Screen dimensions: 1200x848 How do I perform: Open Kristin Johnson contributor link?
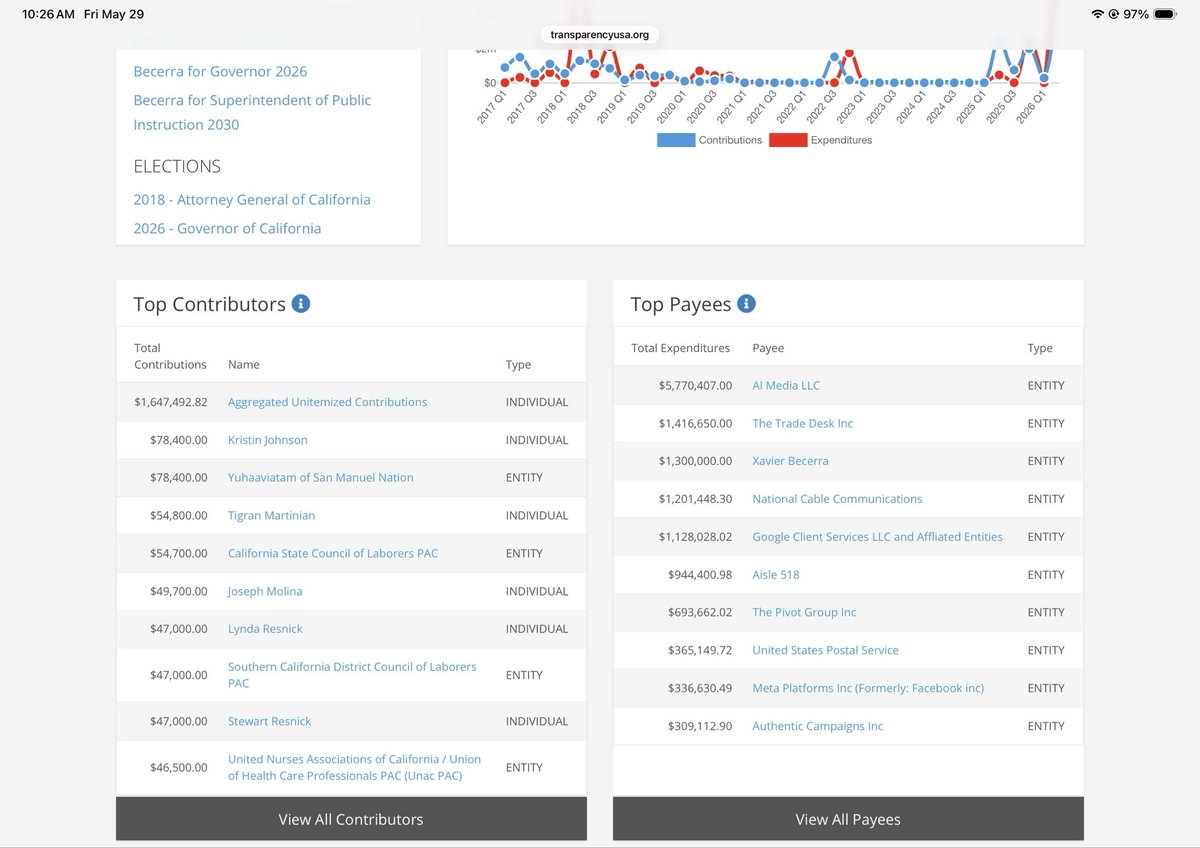pos(267,440)
